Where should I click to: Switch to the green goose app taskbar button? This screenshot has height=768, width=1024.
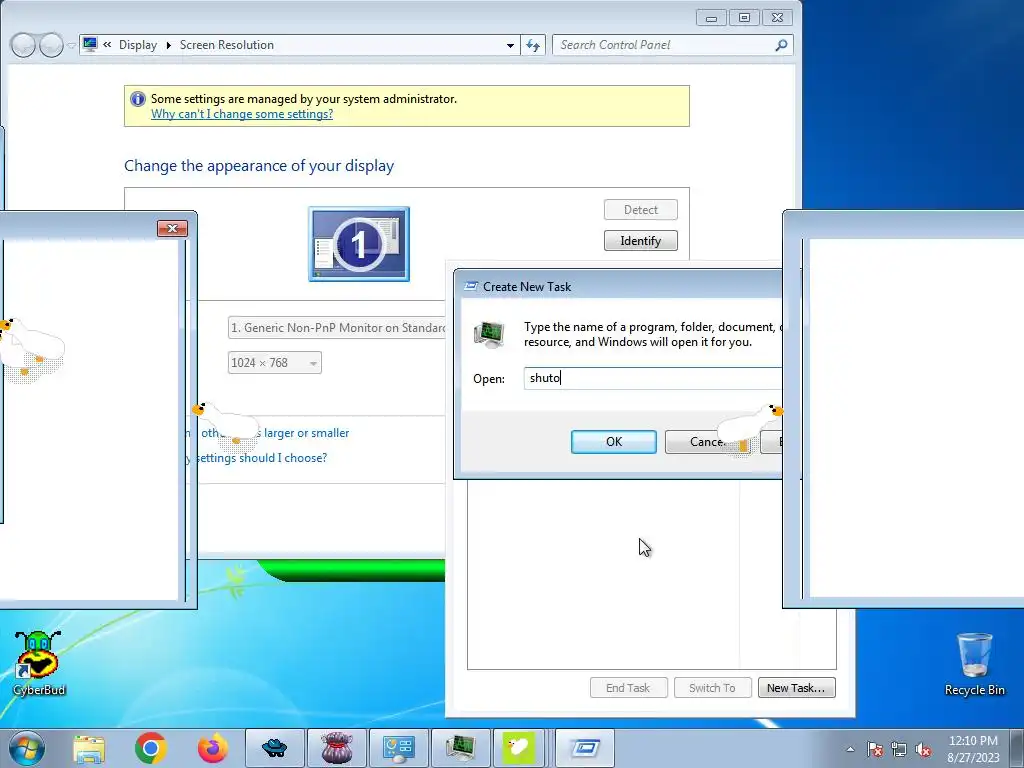coord(519,748)
